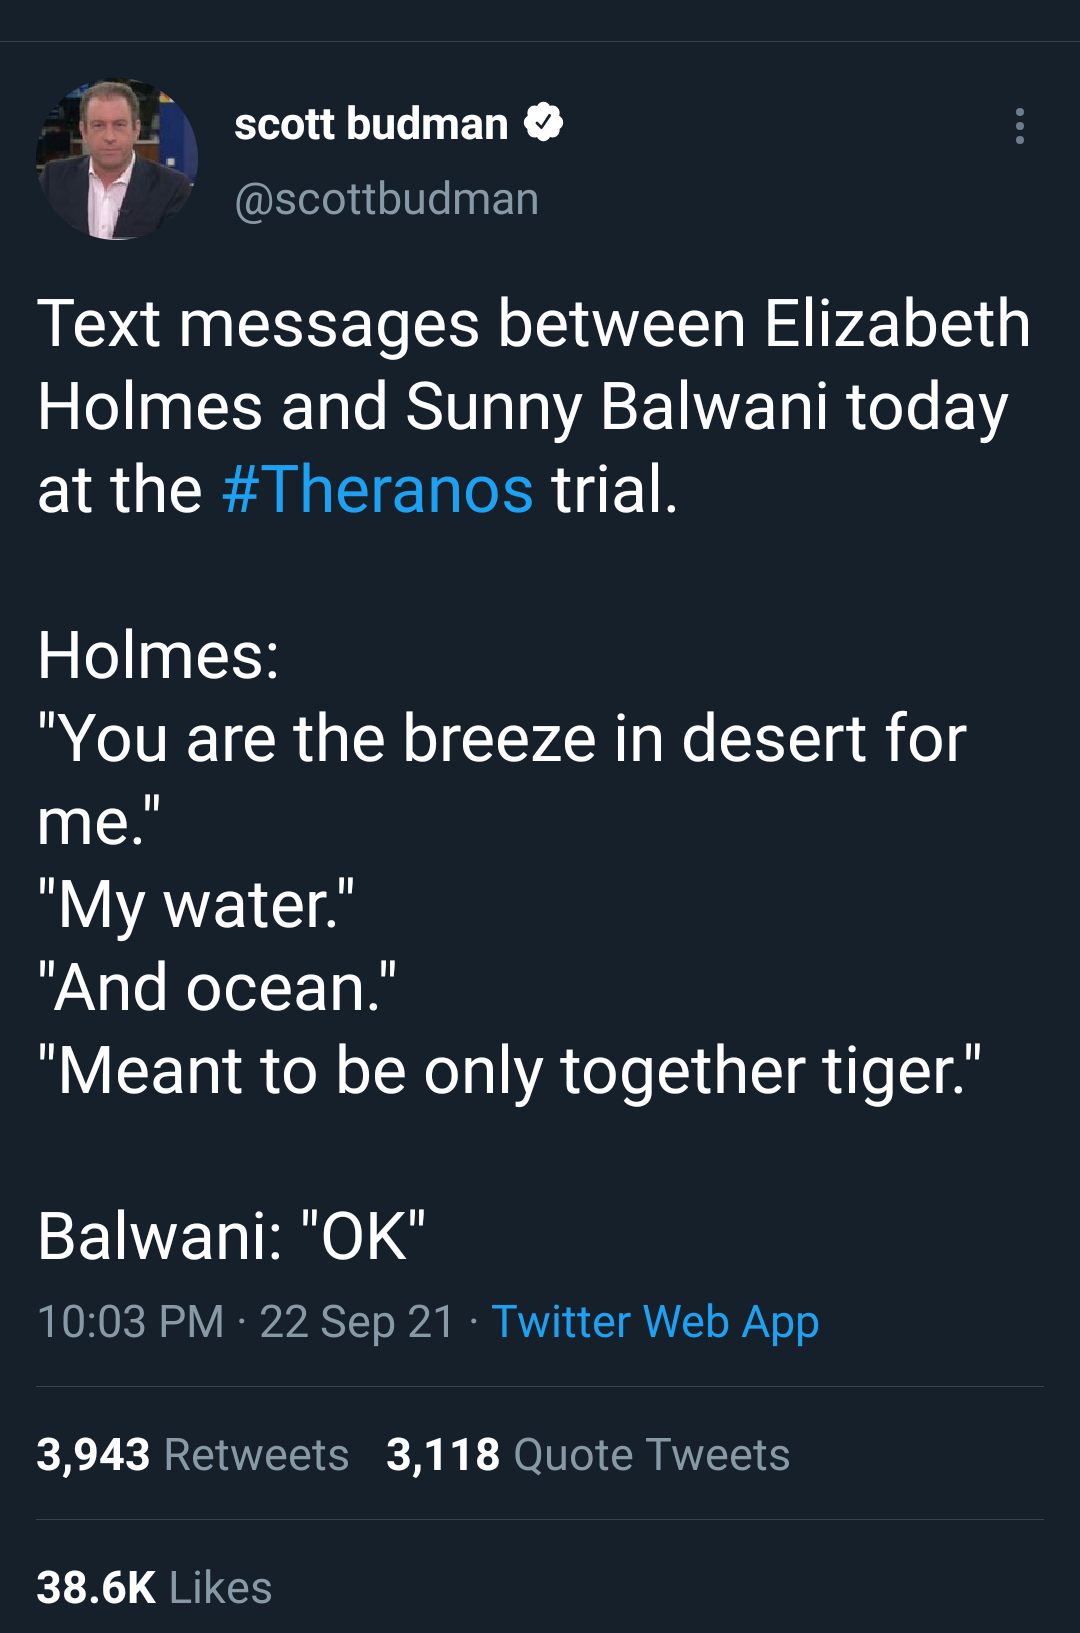This screenshot has width=1080, height=1633.
Task: Click the words Elizabeth in the tweet
Action: (x=897, y=324)
